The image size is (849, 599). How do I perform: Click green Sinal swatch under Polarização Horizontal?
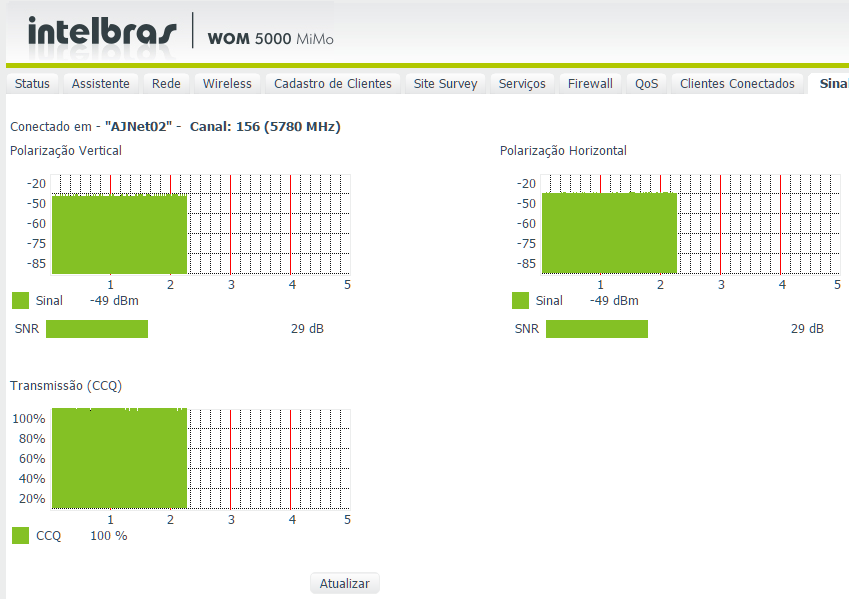click(520, 301)
